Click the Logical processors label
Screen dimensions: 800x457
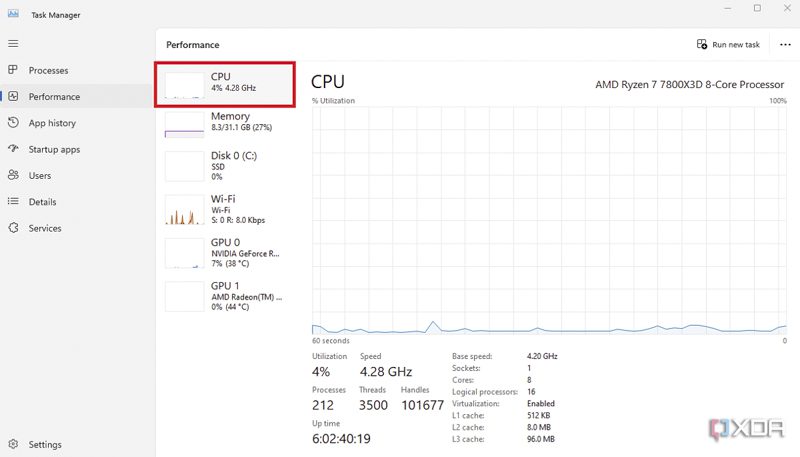coord(485,392)
